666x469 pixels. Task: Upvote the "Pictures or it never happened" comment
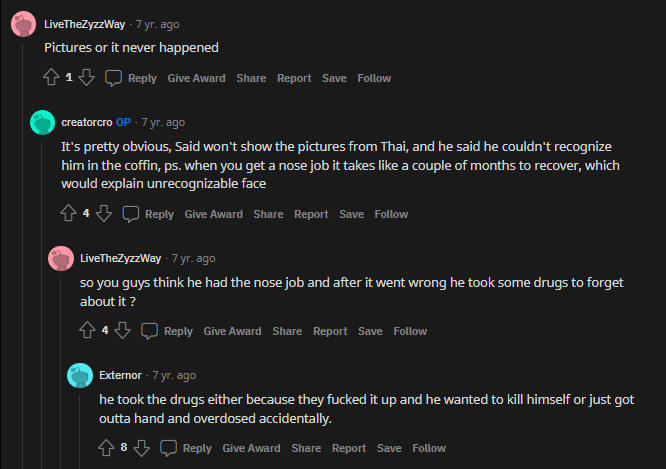(51, 77)
